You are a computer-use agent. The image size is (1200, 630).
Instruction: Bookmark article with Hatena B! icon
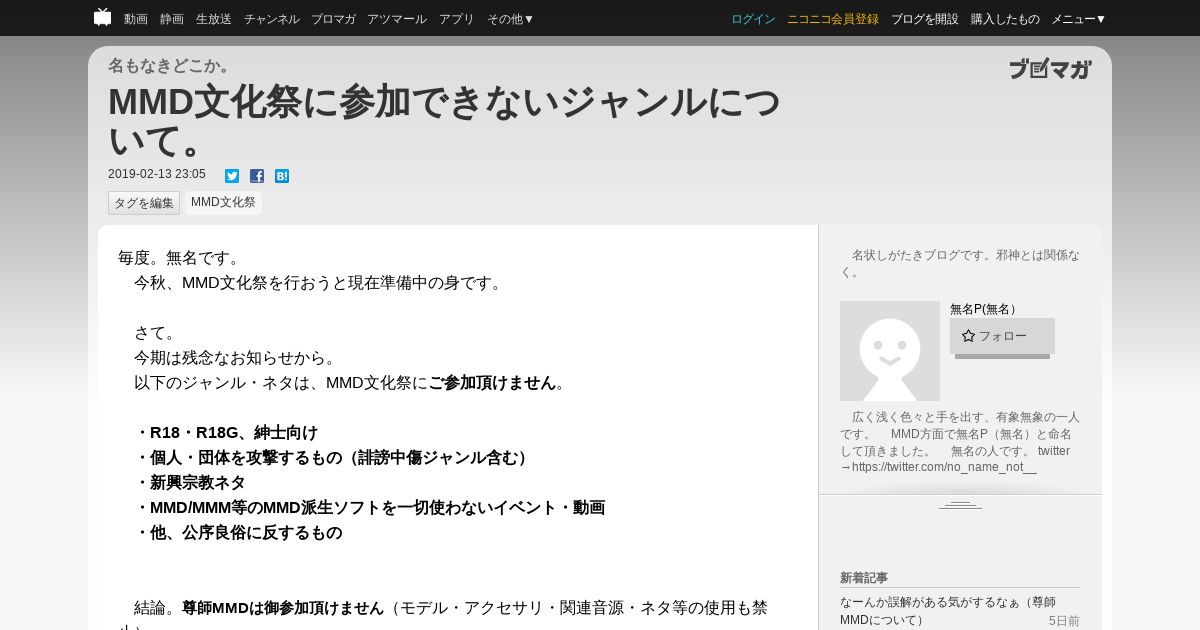[x=282, y=176]
